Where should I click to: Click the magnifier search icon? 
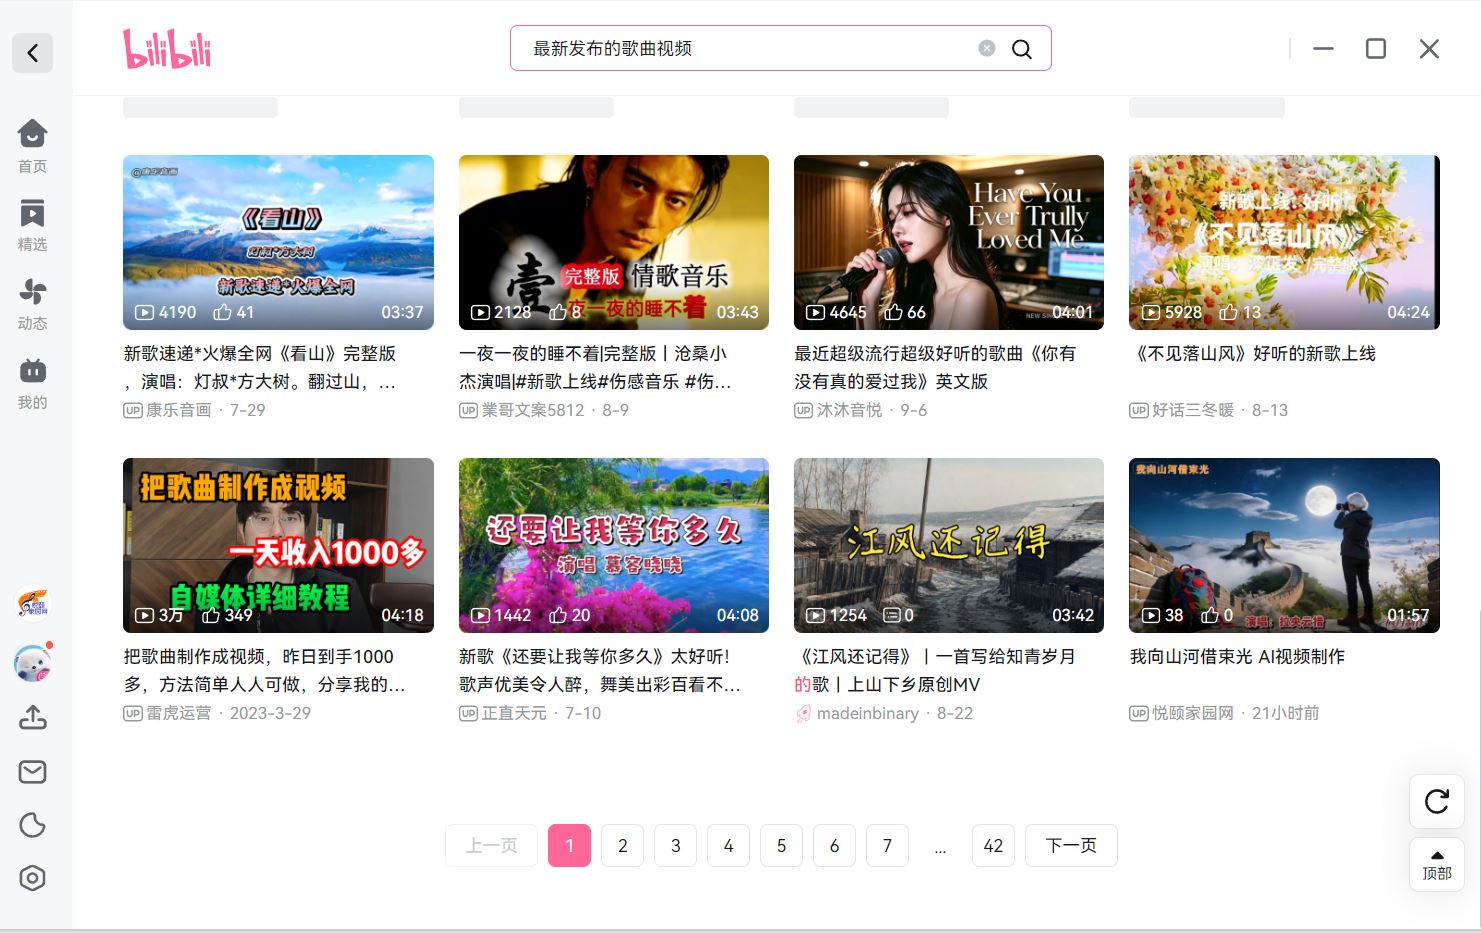coord(1022,49)
